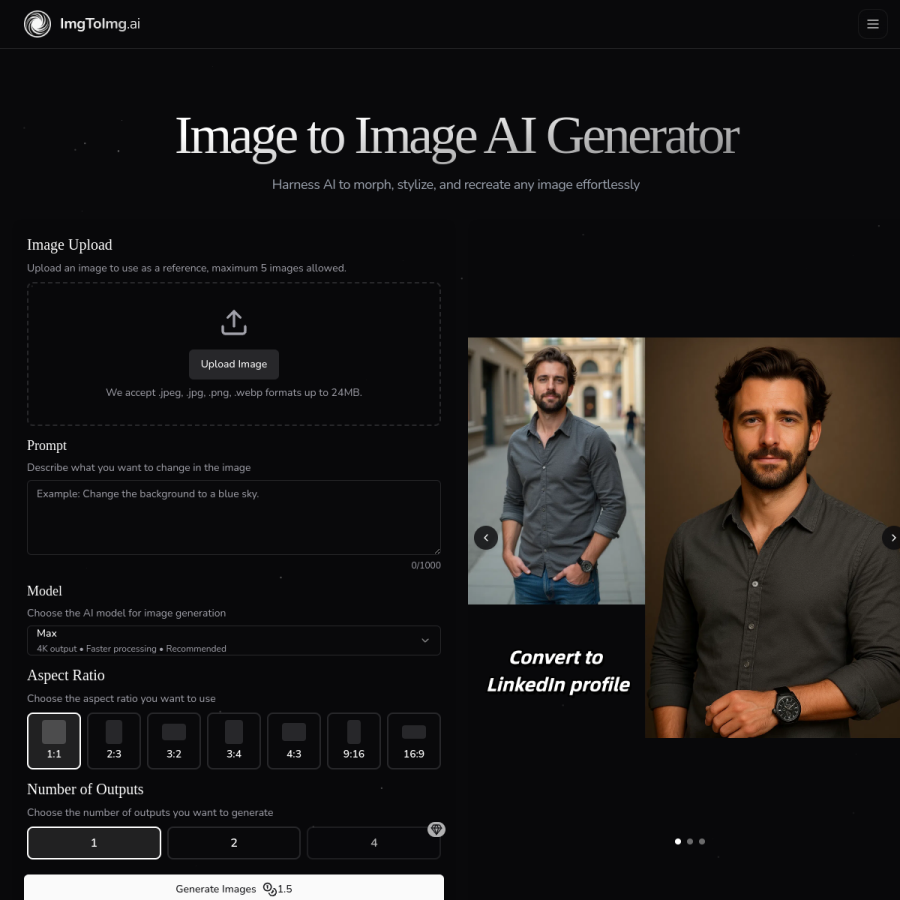Click the ImgToImg.ai swirl logo
Screen dimensions: 900x900
[x=37, y=24]
